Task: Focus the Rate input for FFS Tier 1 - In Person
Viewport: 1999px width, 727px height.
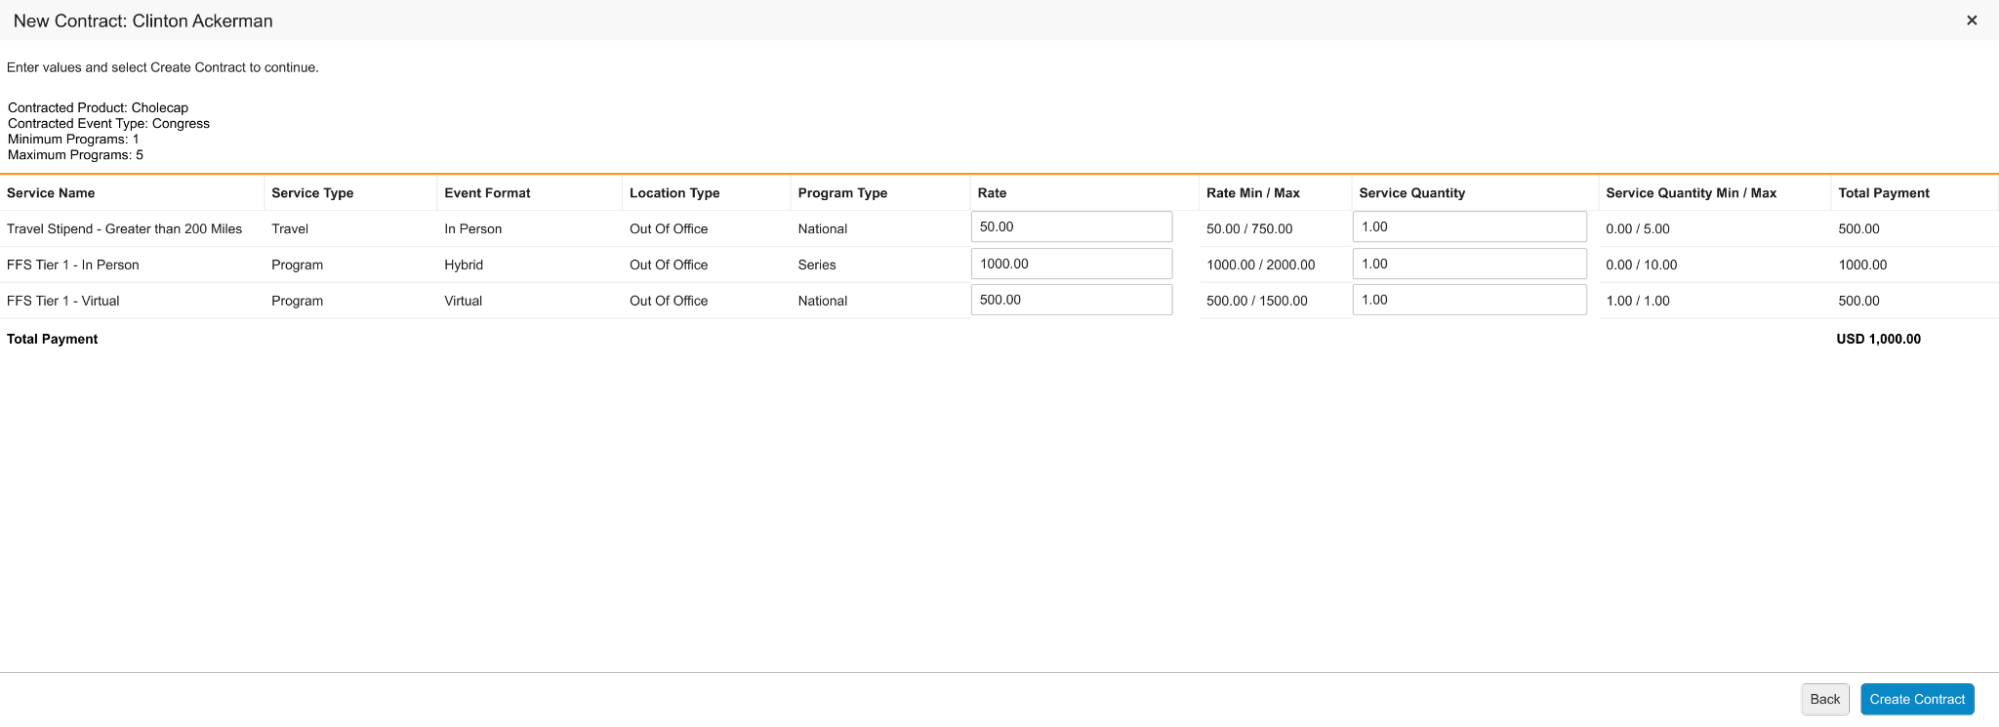Action: (1070, 264)
